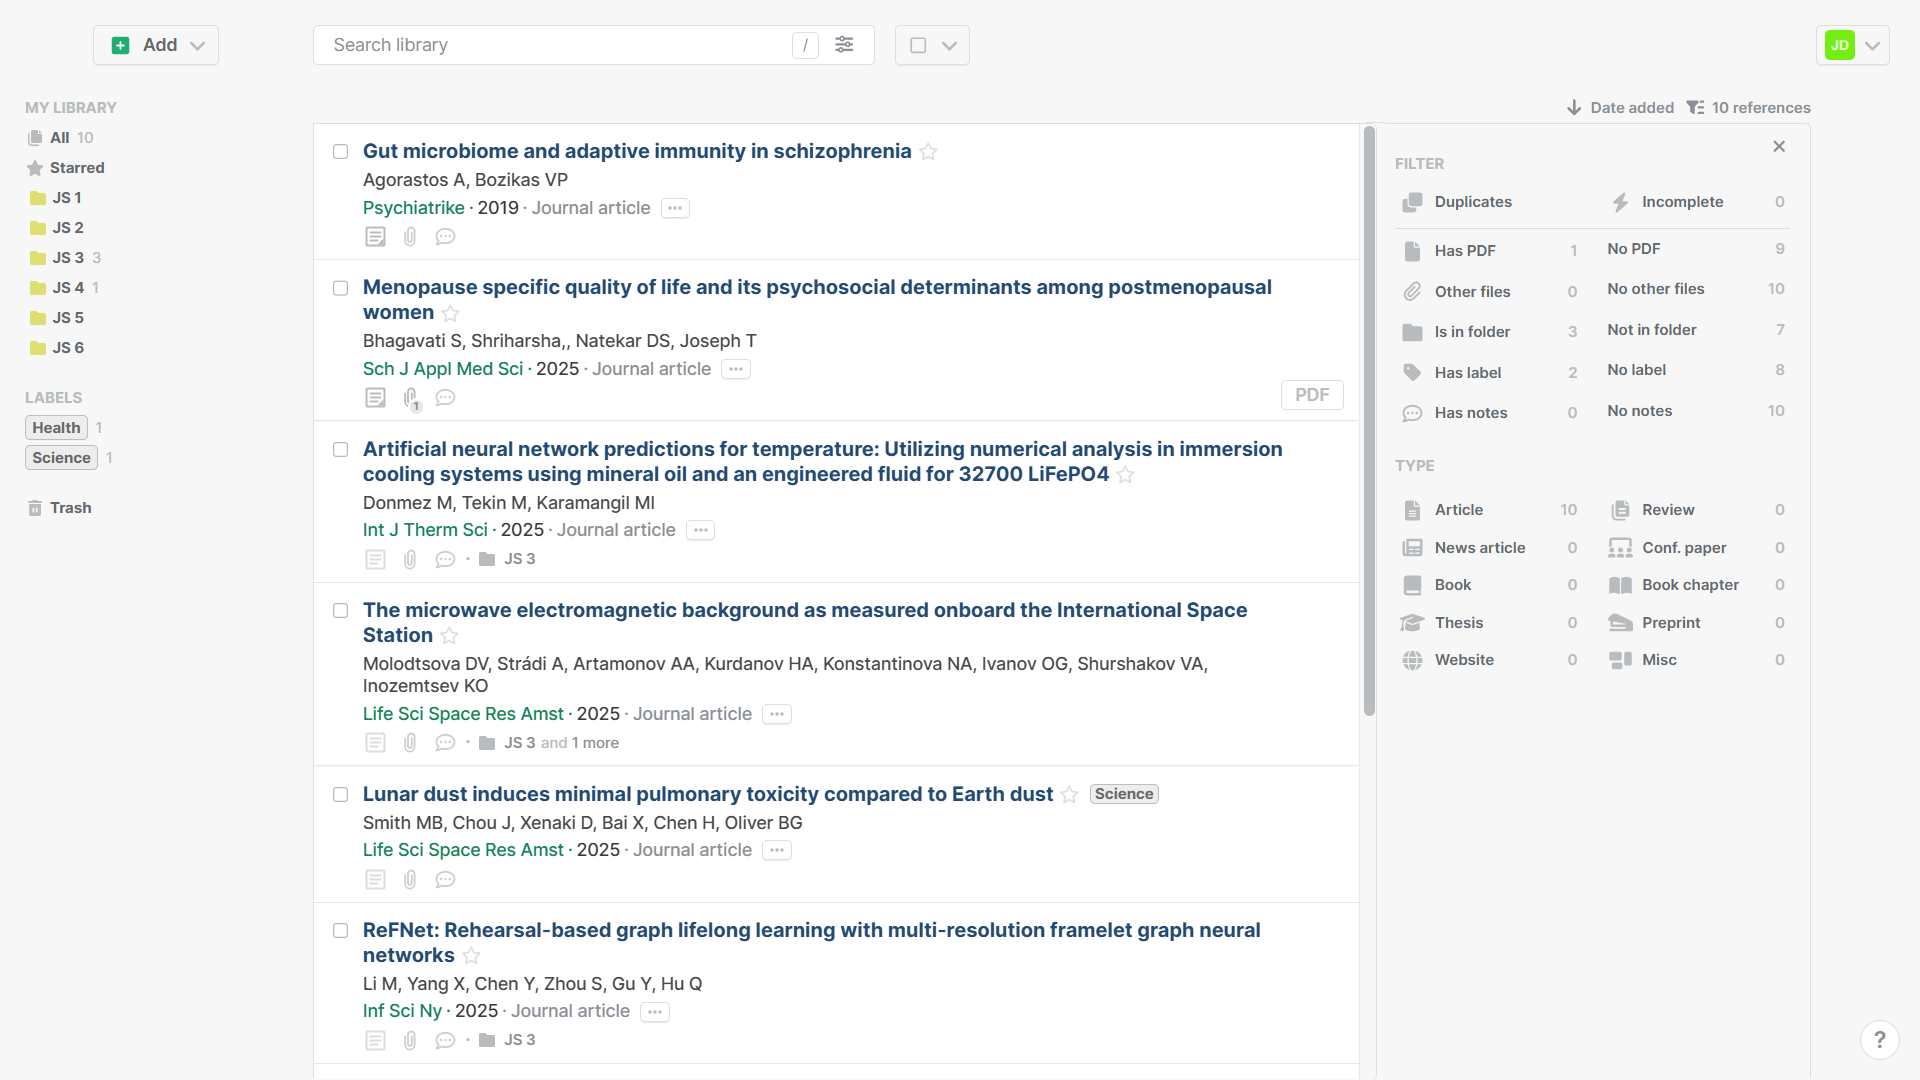
Task: Tick the Lunar dust reference checkbox
Action: pyautogui.click(x=340, y=795)
